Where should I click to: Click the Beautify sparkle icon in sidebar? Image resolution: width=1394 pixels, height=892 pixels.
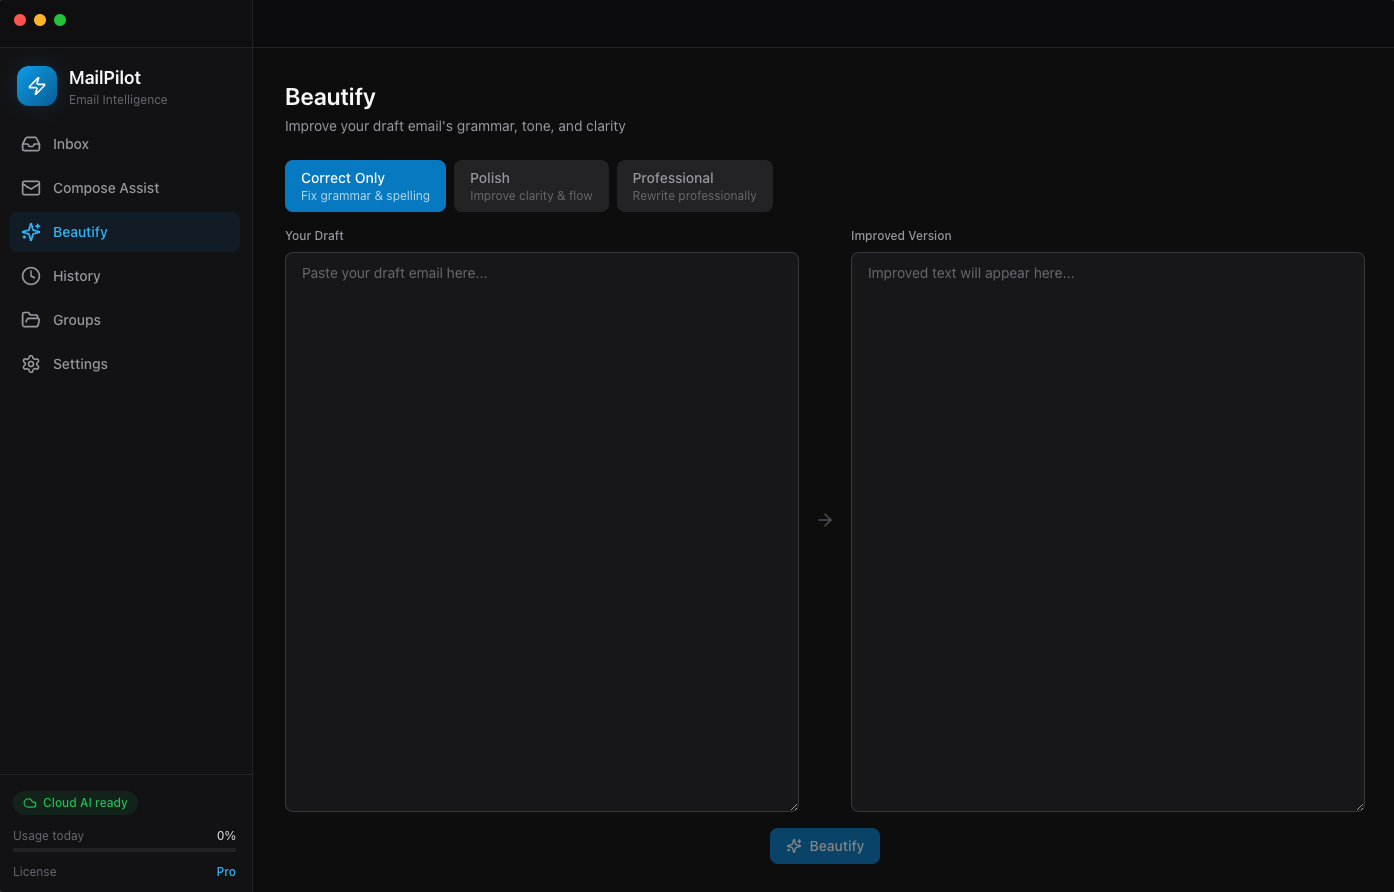pyautogui.click(x=30, y=231)
